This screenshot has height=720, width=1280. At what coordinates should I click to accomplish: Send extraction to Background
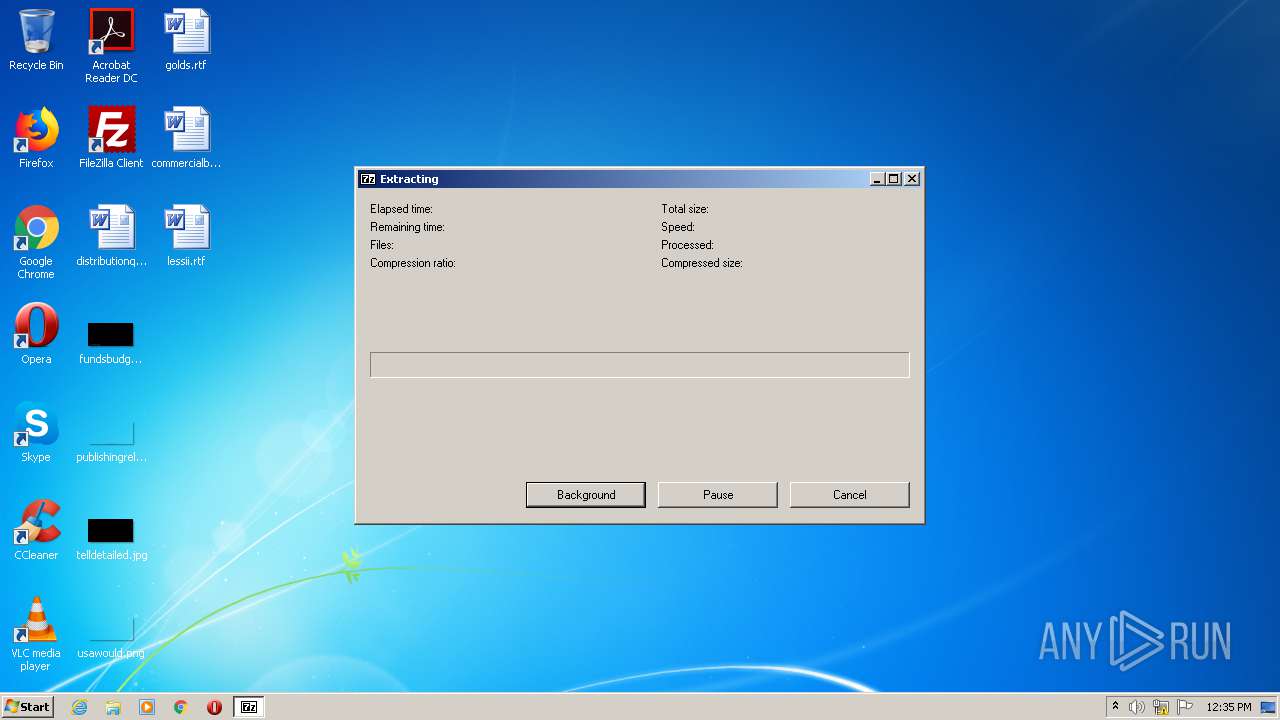pos(586,495)
